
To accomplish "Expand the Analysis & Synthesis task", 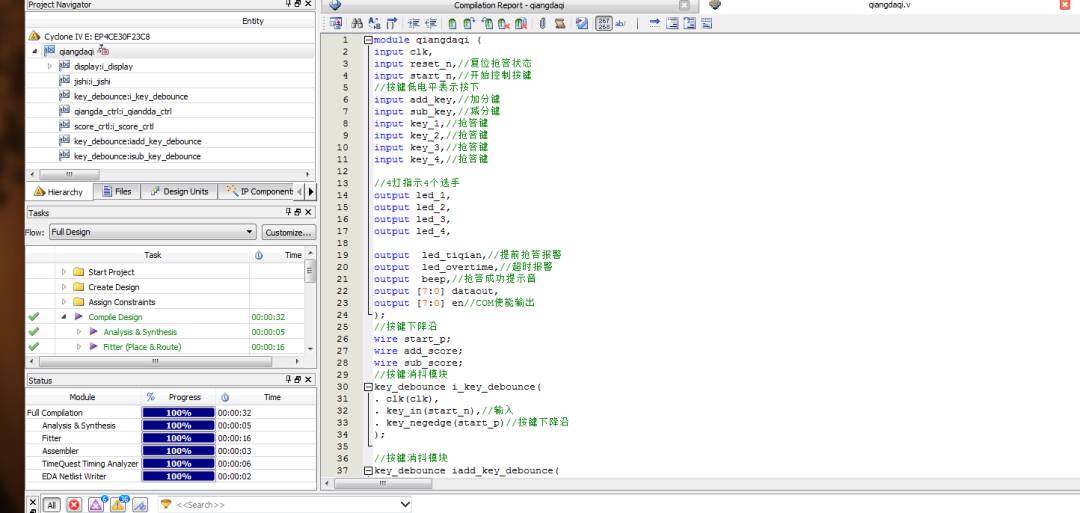I will [79, 332].
